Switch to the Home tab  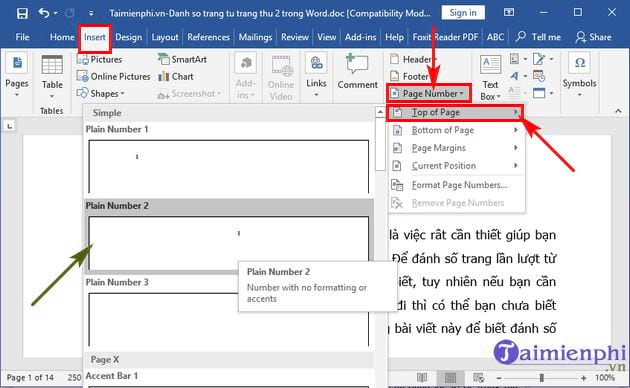(62, 37)
